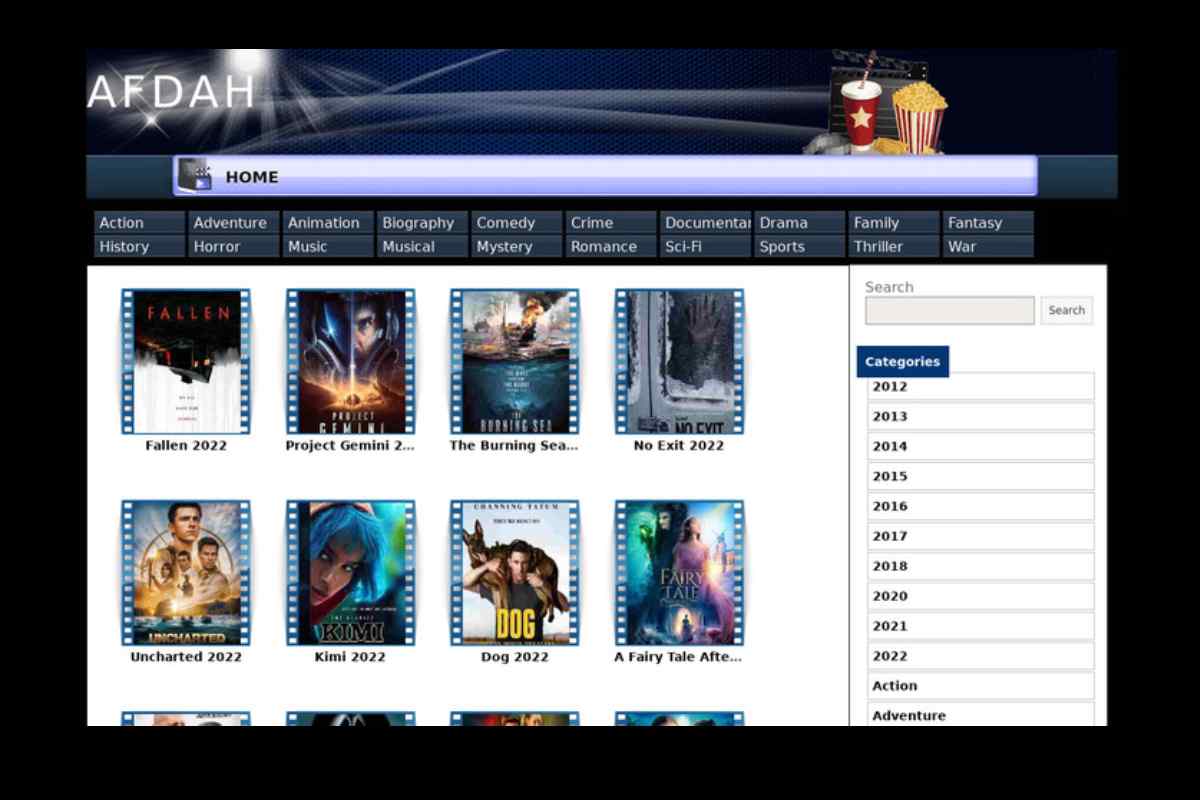Click 'The Burning Sea...' title link
Screen dimensions: 1200x800
(514, 446)
